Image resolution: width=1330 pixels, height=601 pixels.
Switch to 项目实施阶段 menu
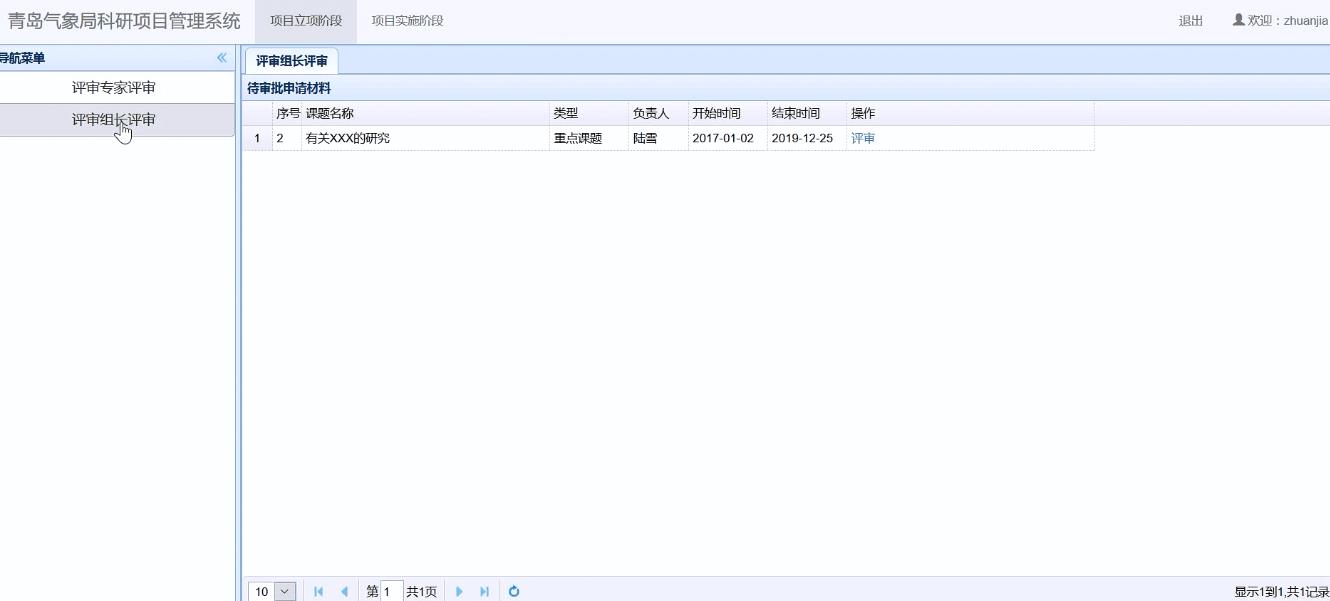[x=407, y=21]
